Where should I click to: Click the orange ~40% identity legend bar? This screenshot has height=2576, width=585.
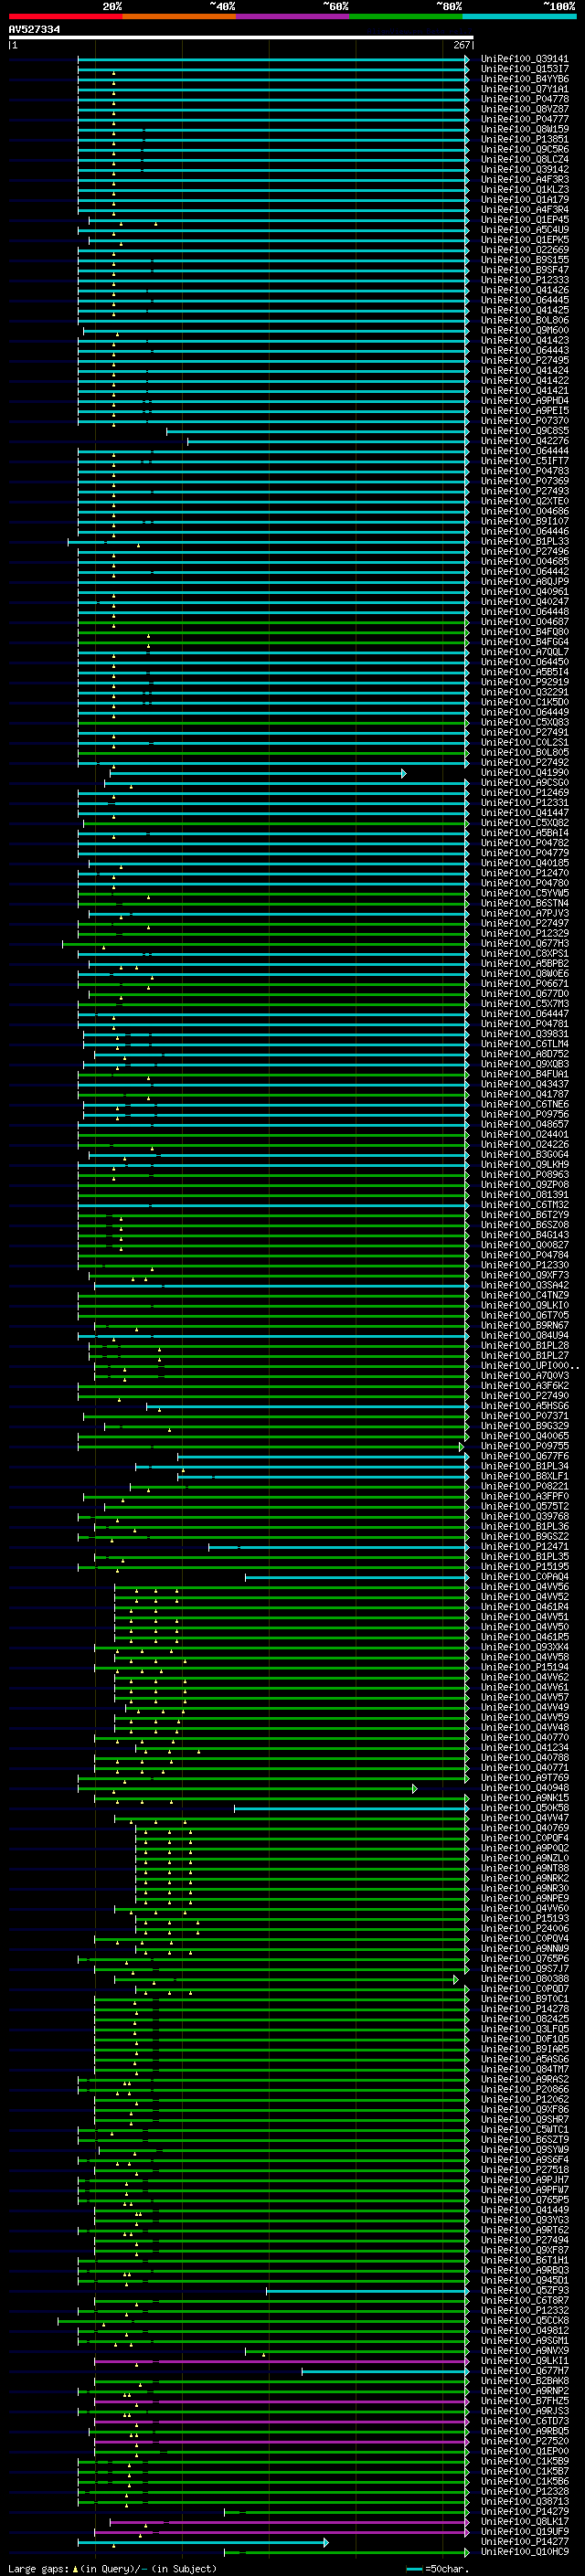pyautogui.click(x=179, y=16)
